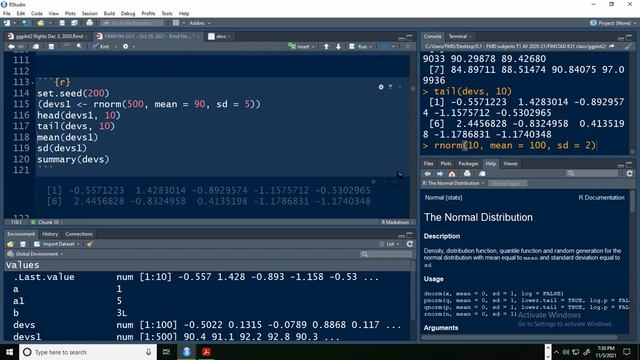Click the Environment search field
640x360 pixels.
(x=386, y=254)
